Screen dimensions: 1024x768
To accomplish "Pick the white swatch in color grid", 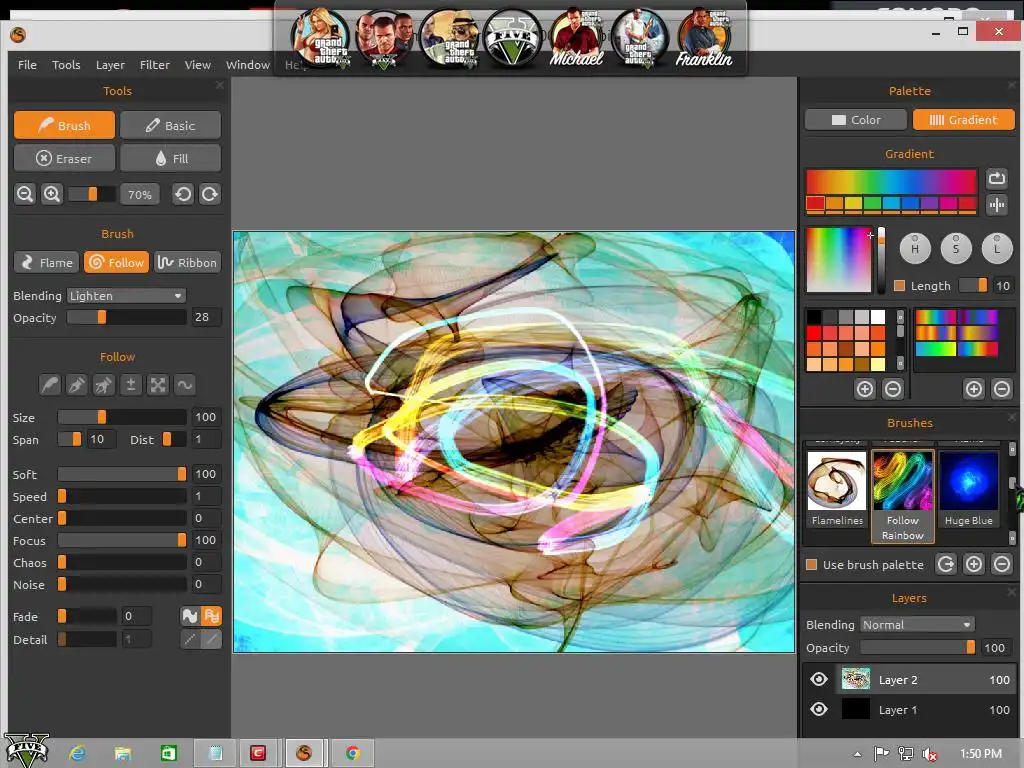I will (x=878, y=317).
